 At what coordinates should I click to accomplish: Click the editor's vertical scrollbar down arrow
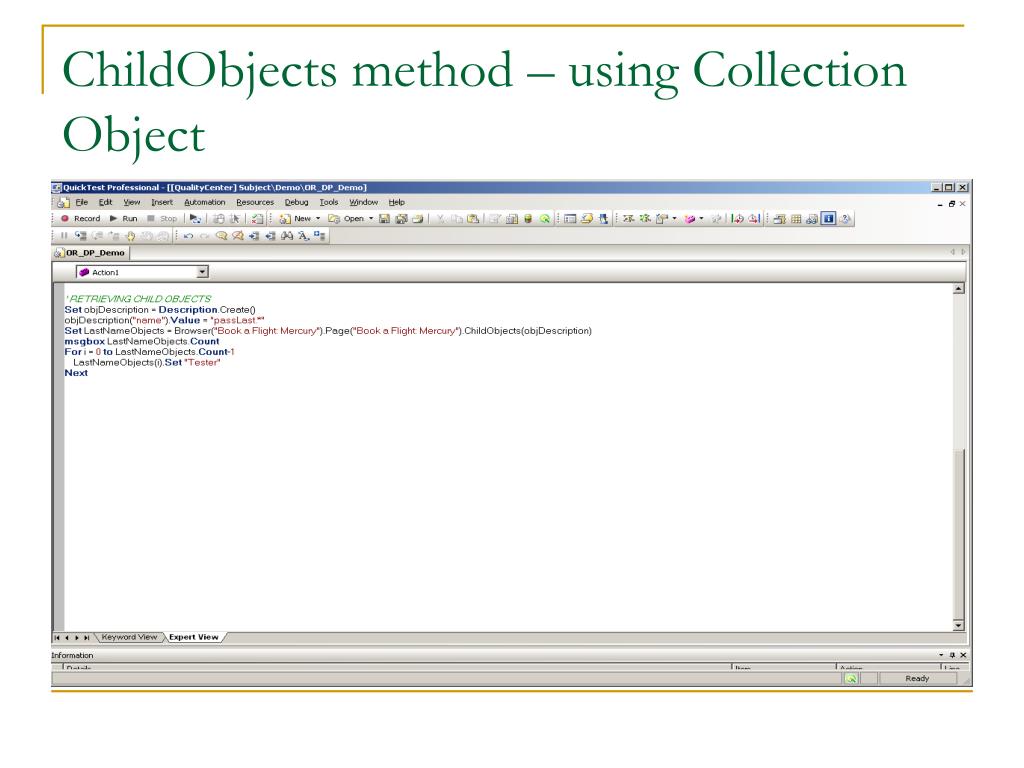point(960,625)
